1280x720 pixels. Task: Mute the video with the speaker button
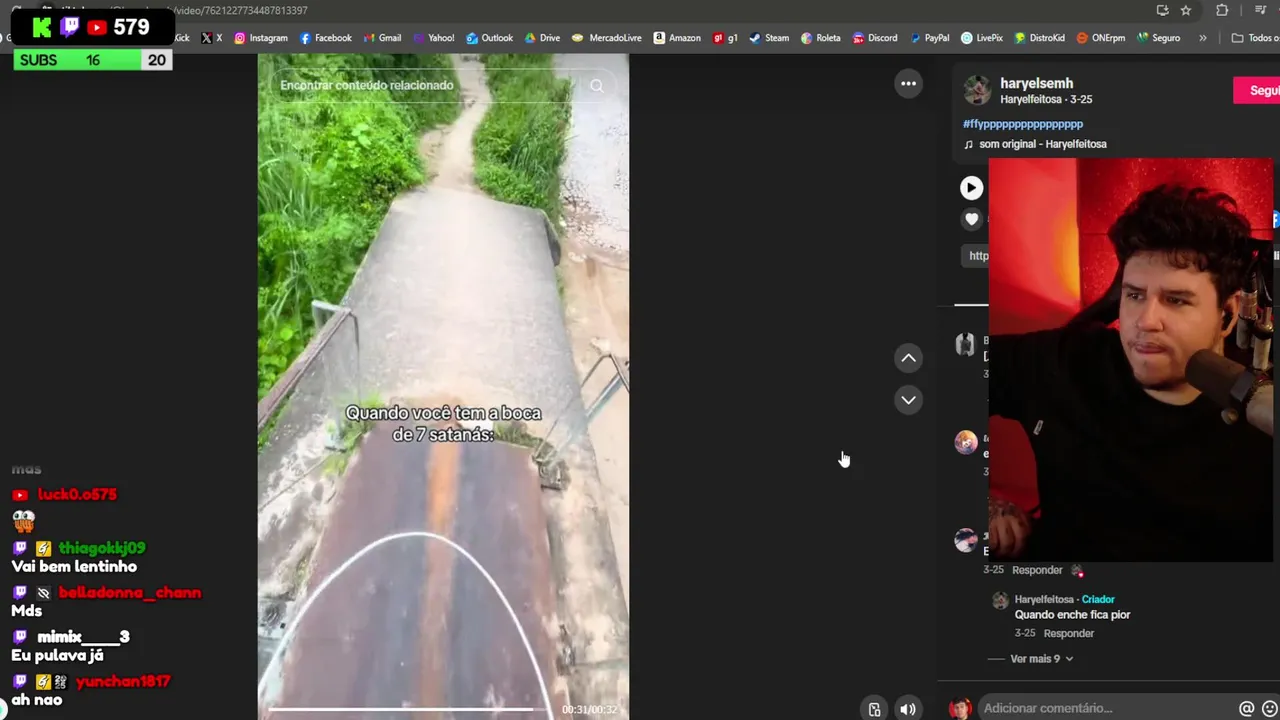click(907, 709)
